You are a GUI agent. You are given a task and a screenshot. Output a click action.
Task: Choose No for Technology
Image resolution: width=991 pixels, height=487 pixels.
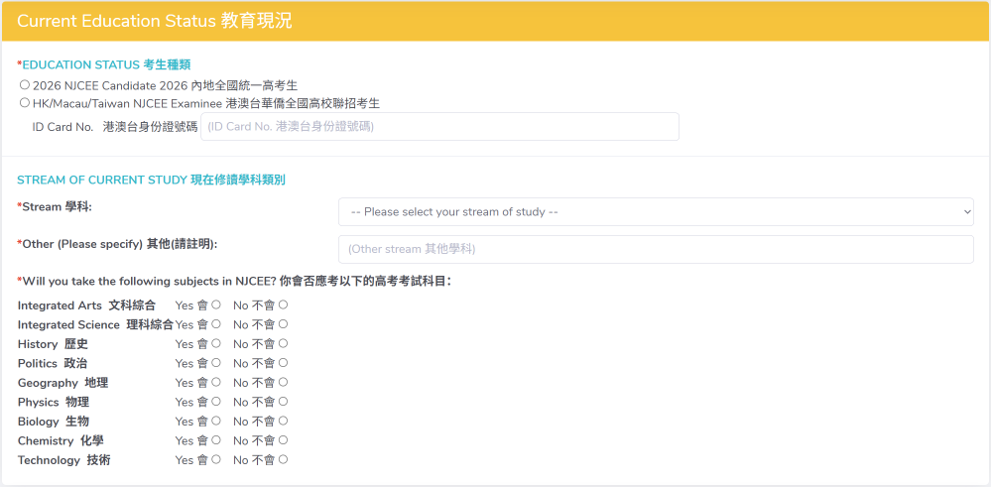pyautogui.click(x=283, y=460)
